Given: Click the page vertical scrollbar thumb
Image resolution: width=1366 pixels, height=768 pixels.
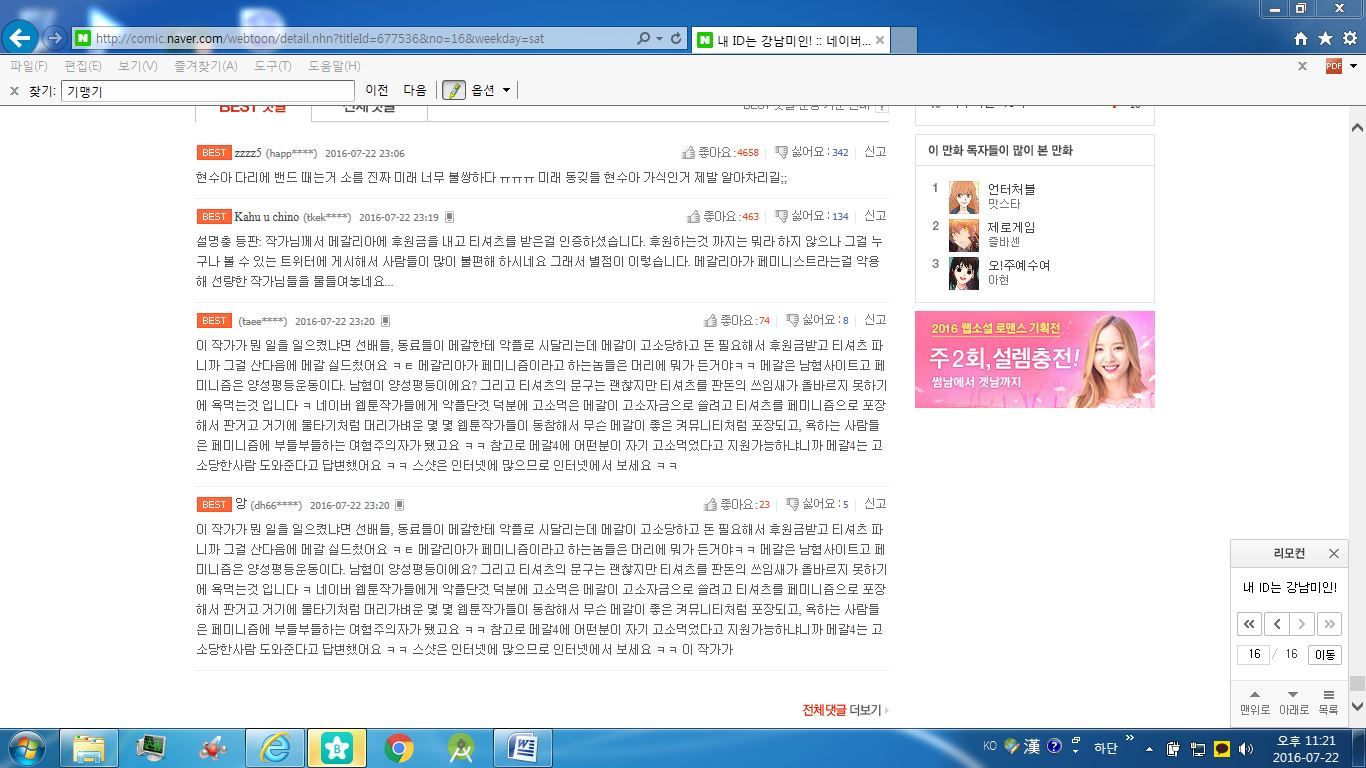Looking at the screenshot, I should coord(1357,684).
